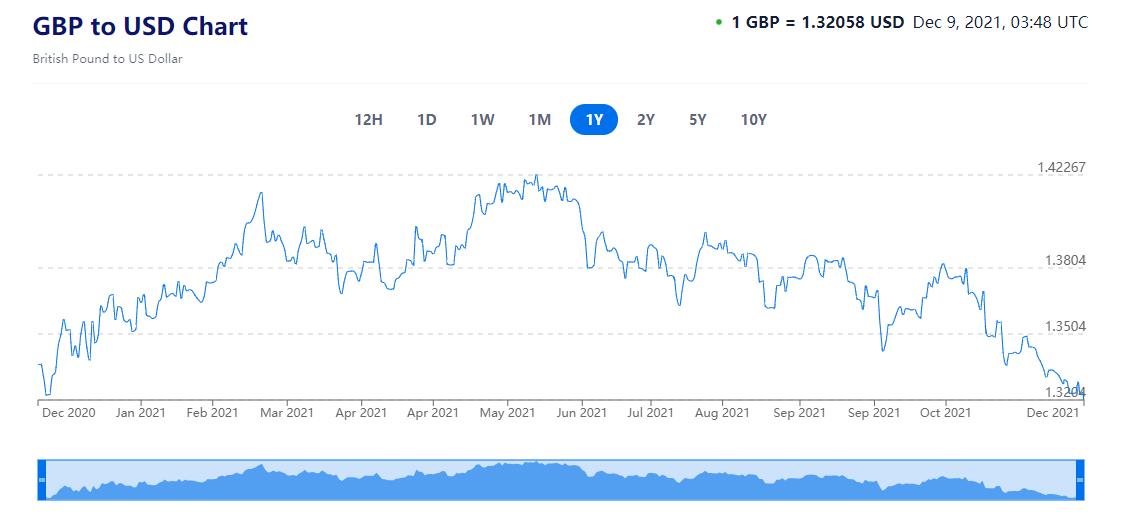Click the May 2021 x-axis label

coord(507,412)
